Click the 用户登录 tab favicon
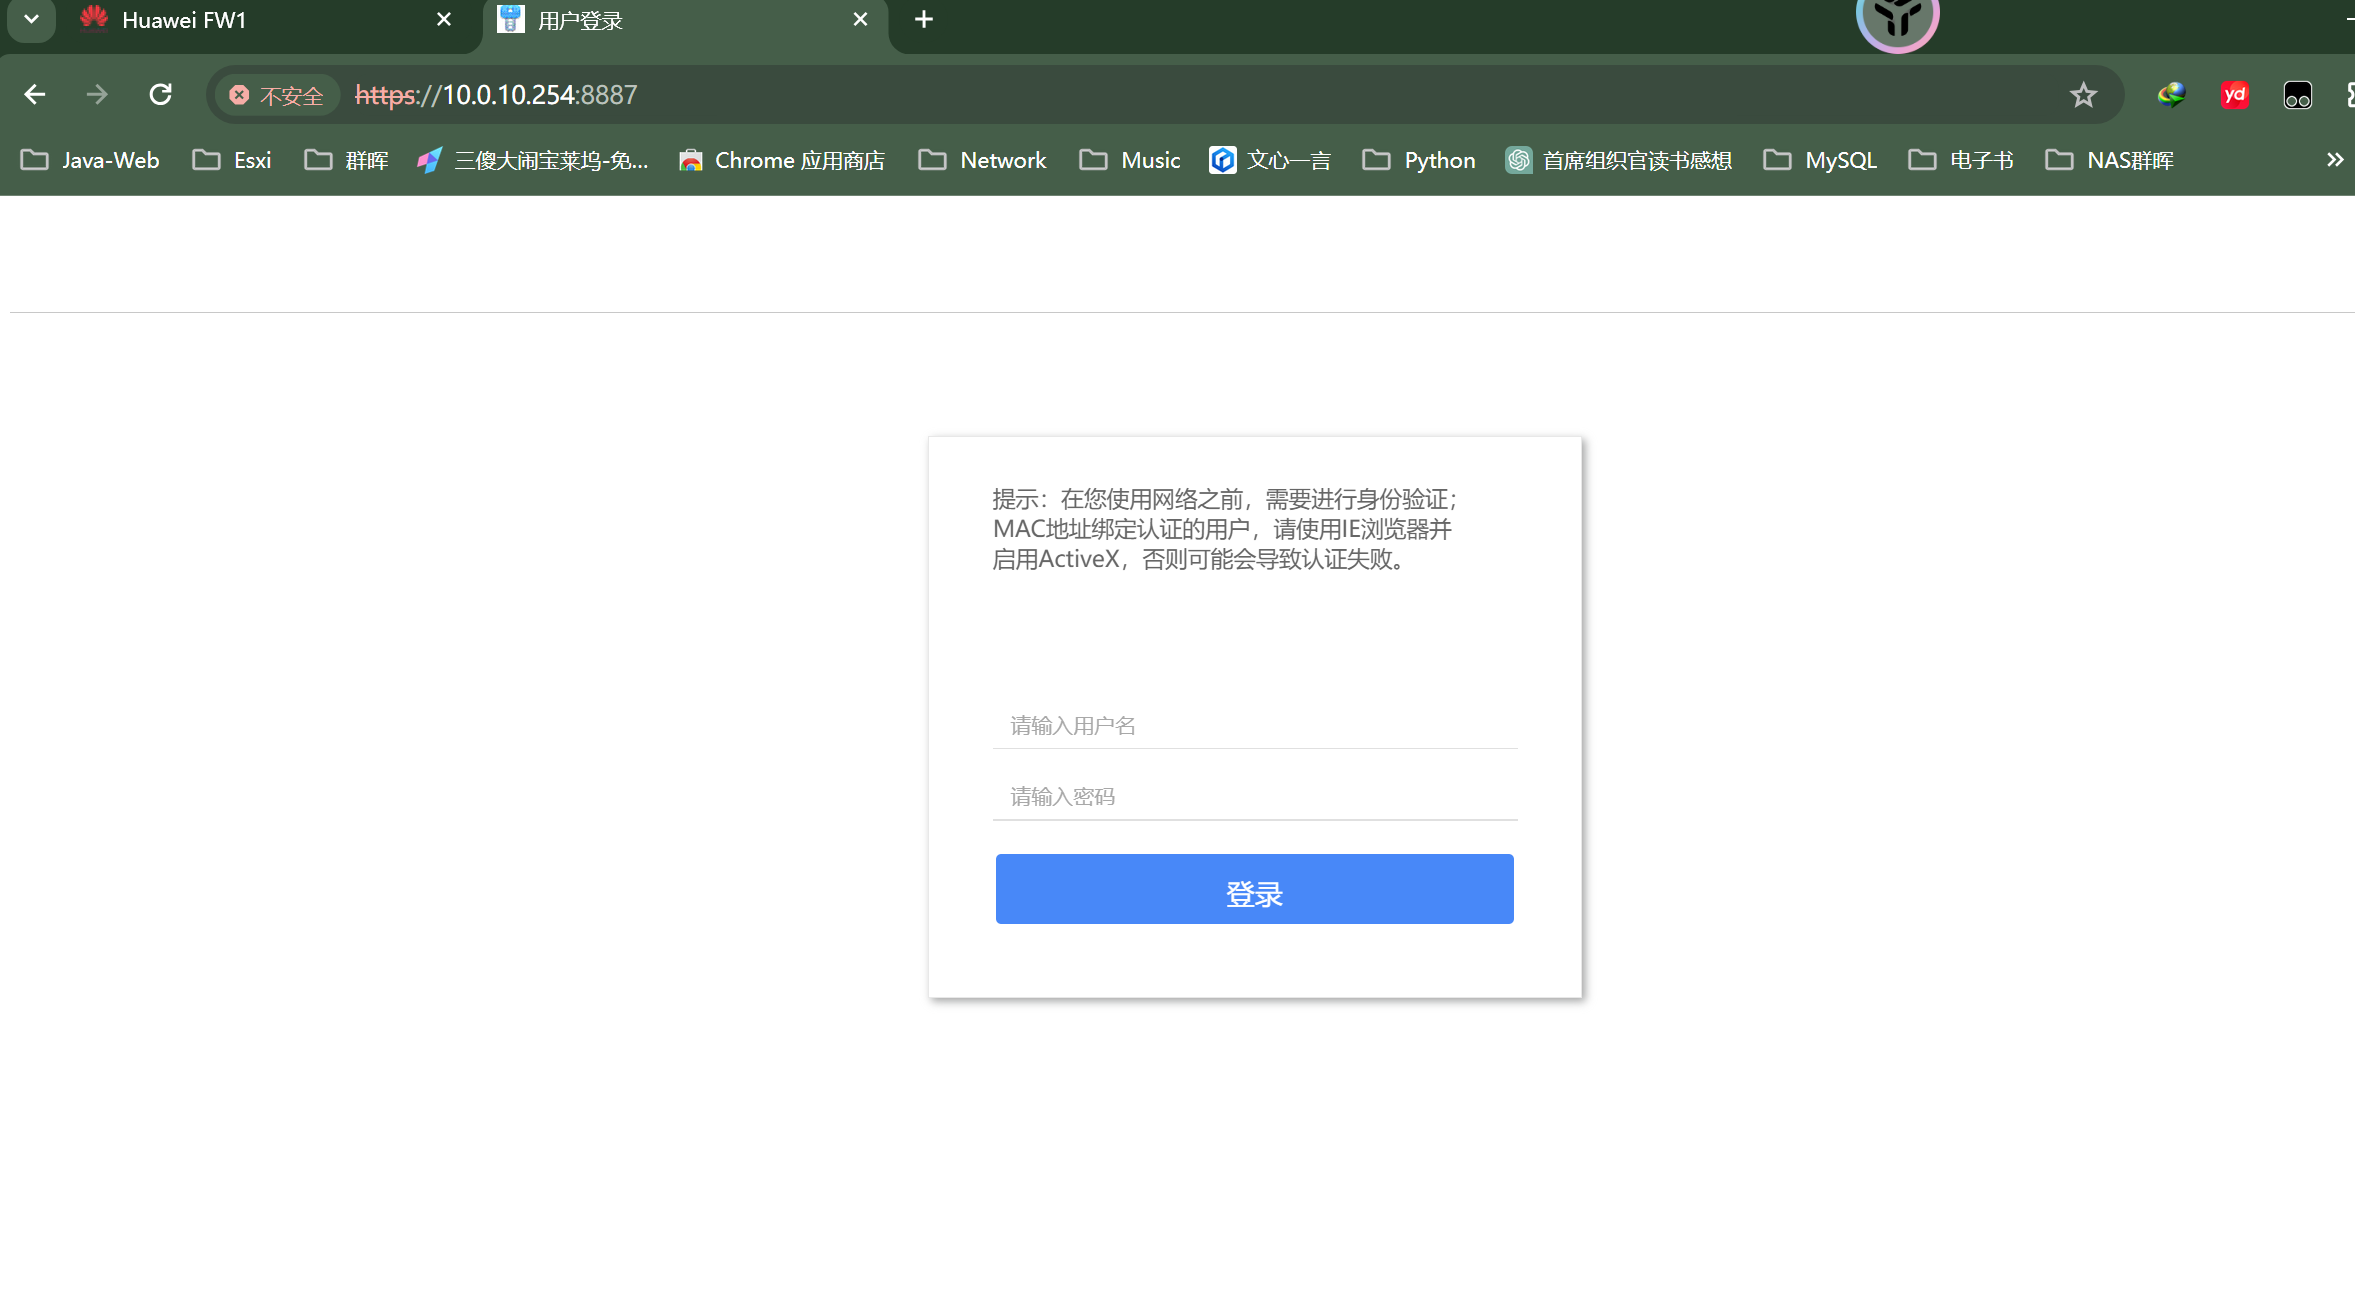This screenshot has width=2355, height=1290. tap(511, 19)
